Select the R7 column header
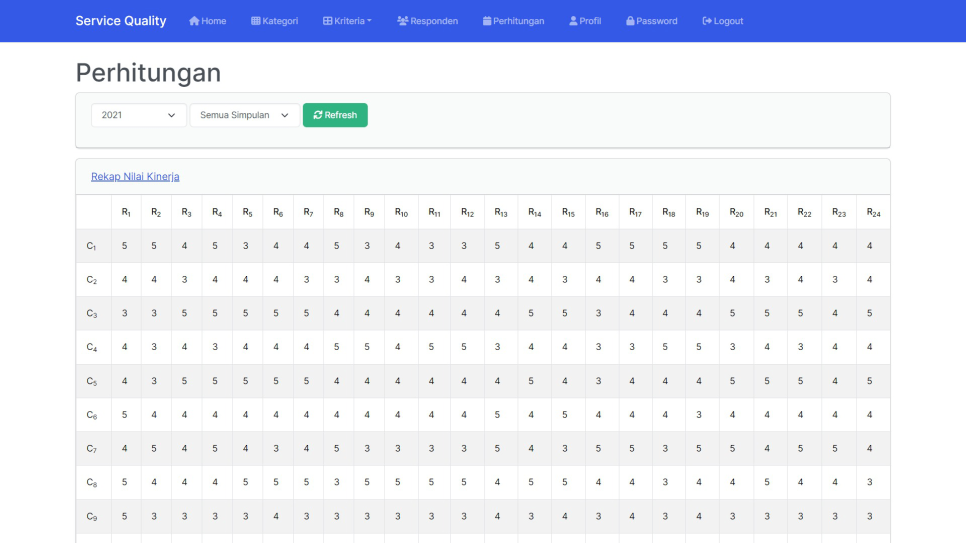The width and height of the screenshot is (966, 543). 309,212
